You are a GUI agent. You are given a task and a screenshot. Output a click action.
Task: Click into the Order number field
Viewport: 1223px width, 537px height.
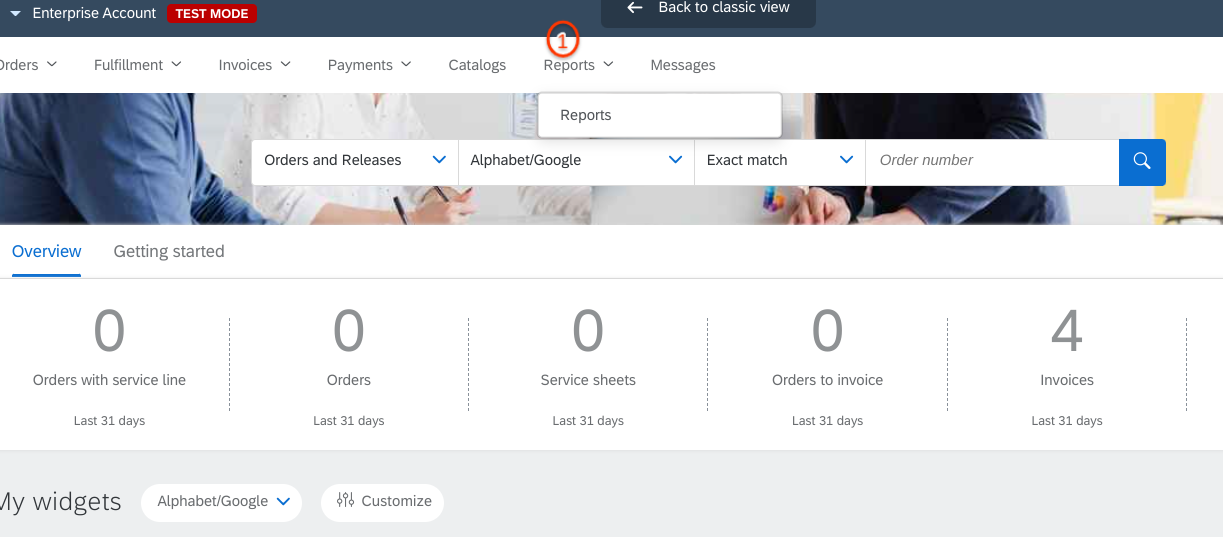992,160
